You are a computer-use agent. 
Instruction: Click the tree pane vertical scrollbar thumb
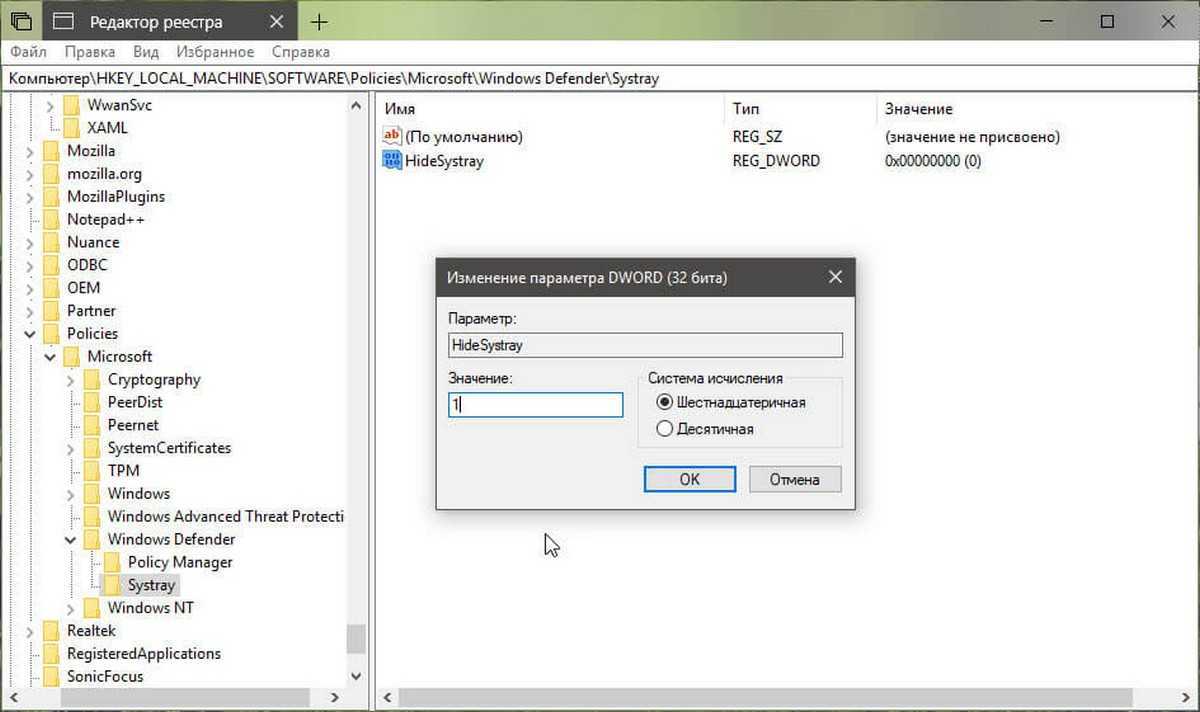pos(355,639)
